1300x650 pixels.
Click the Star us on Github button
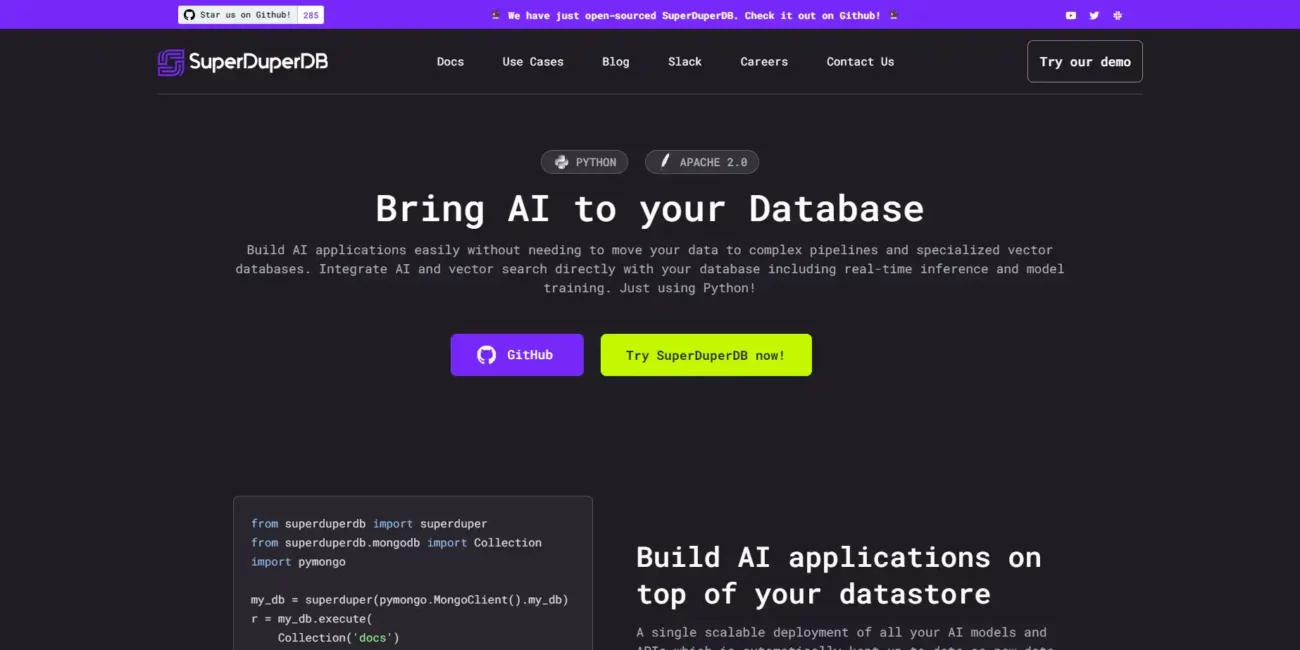(238, 15)
